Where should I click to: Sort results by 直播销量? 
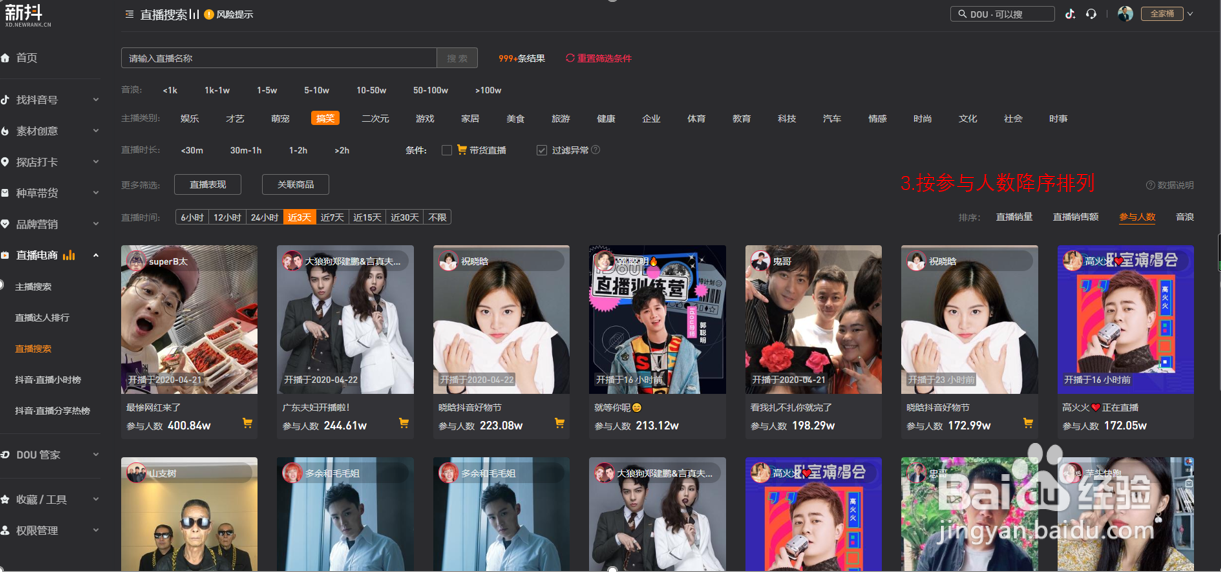pyautogui.click(x=1014, y=217)
